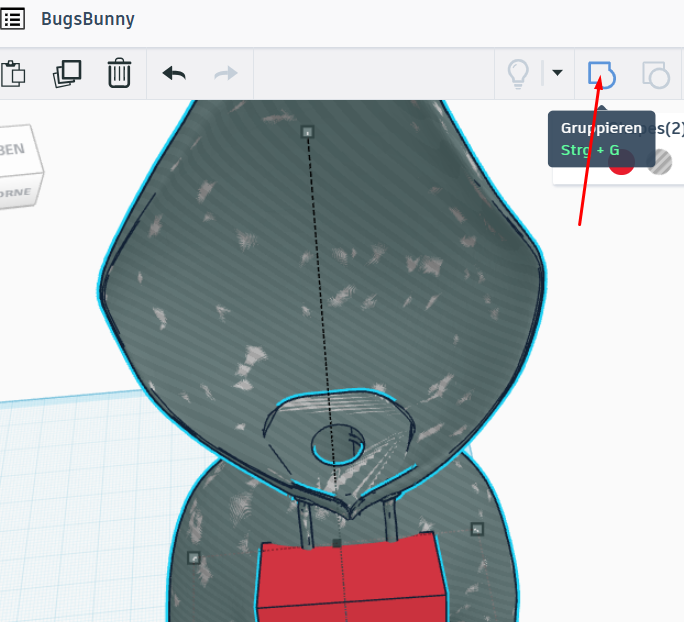
Task: Click the BugsBunny project title
Action: (x=88, y=19)
